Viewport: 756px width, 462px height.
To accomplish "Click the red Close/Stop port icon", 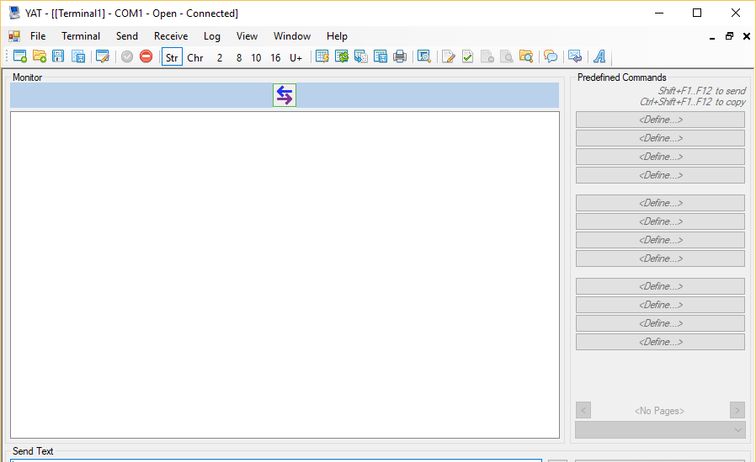I will pos(146,57).
